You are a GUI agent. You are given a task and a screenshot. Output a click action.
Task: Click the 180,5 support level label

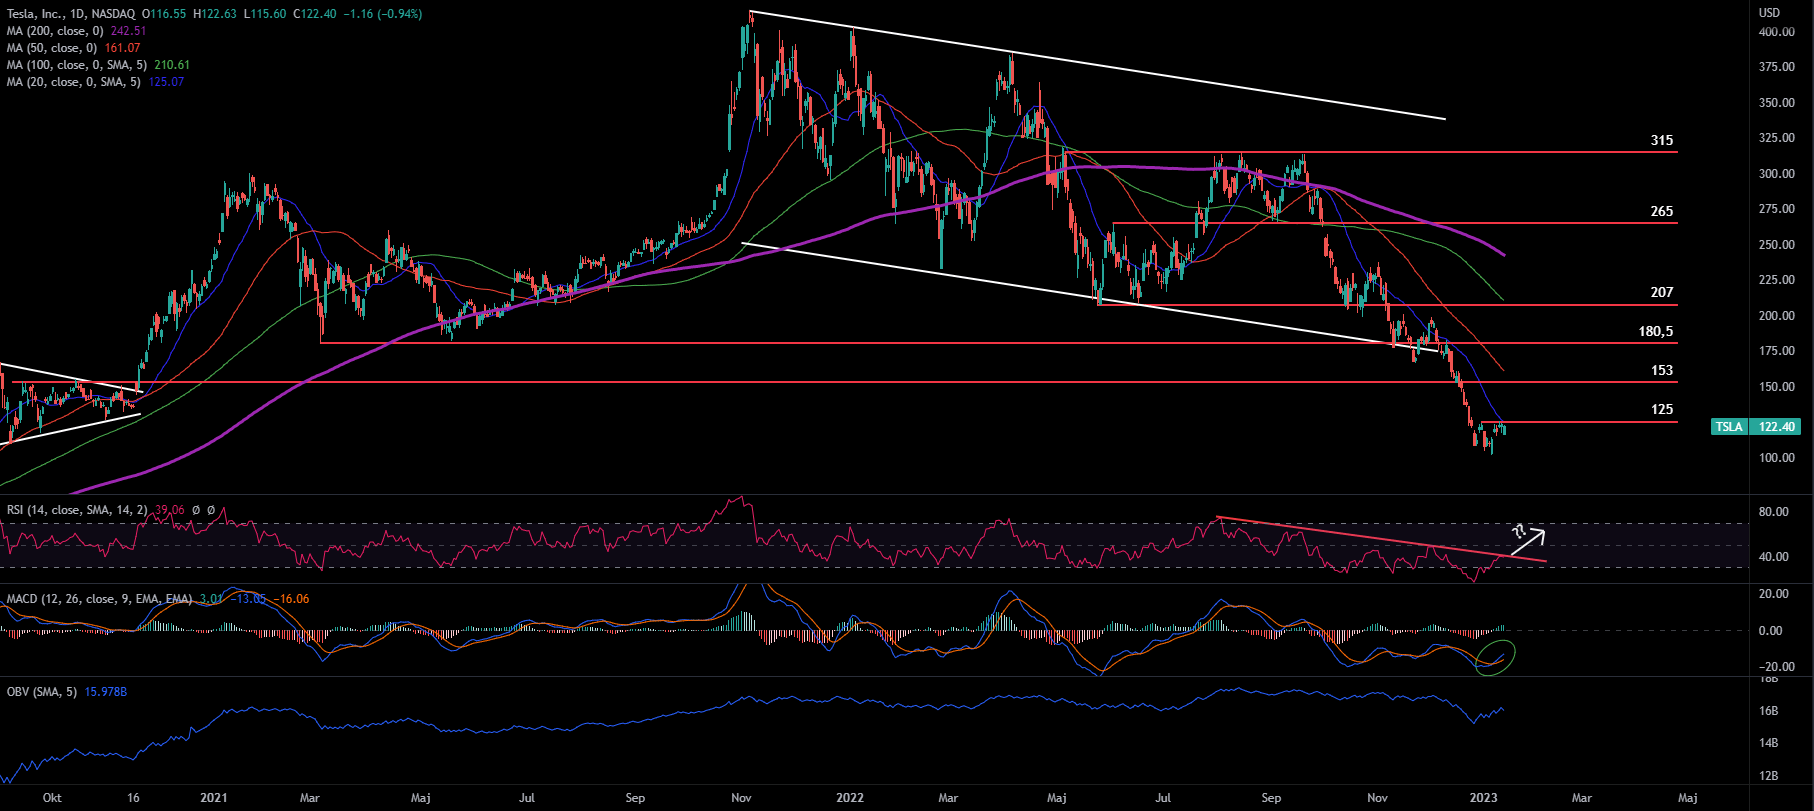tap(1655, 331)
